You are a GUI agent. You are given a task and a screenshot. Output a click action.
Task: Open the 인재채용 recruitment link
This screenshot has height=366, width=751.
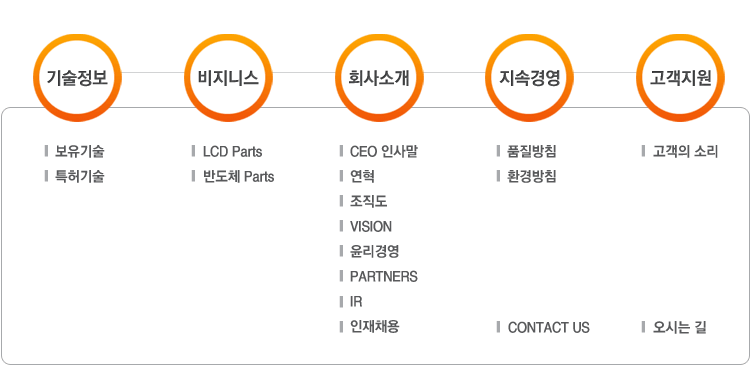pos(375,327)
